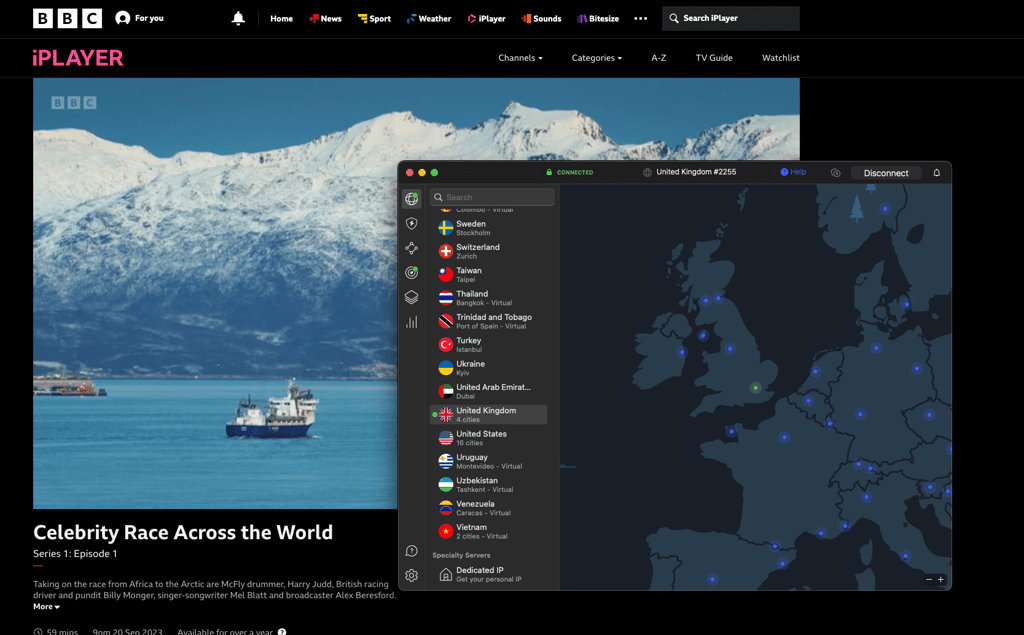
Task: Click the Sweden flag icon
Action: (x=445, y=228)
